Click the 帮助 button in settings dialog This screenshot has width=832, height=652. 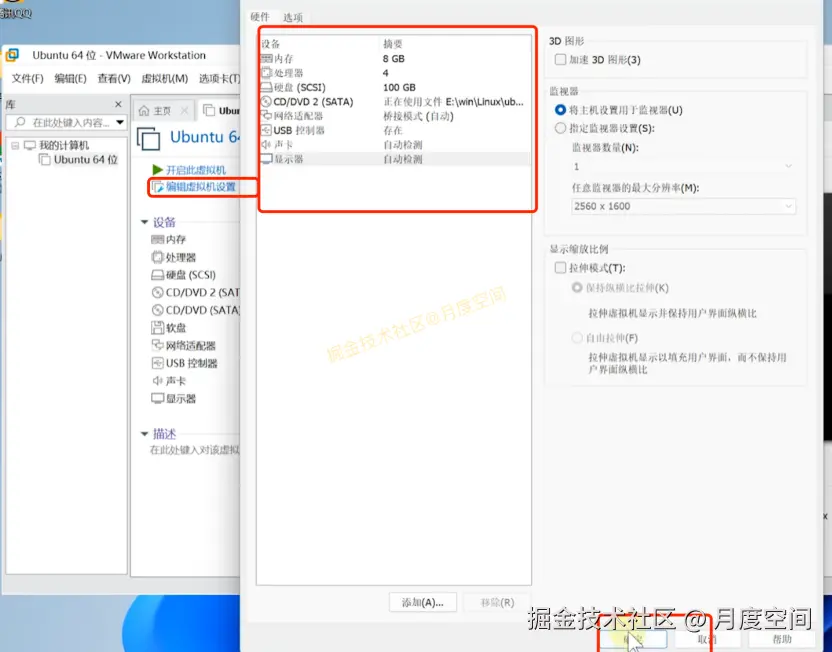point(782,639)
